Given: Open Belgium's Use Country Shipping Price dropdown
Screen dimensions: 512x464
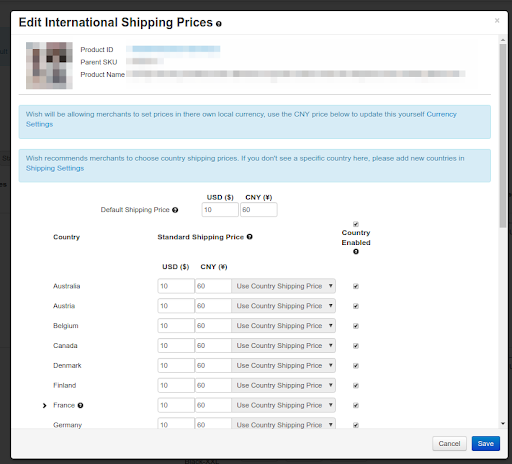Looking at the screenshot, I should pos(283,326).
